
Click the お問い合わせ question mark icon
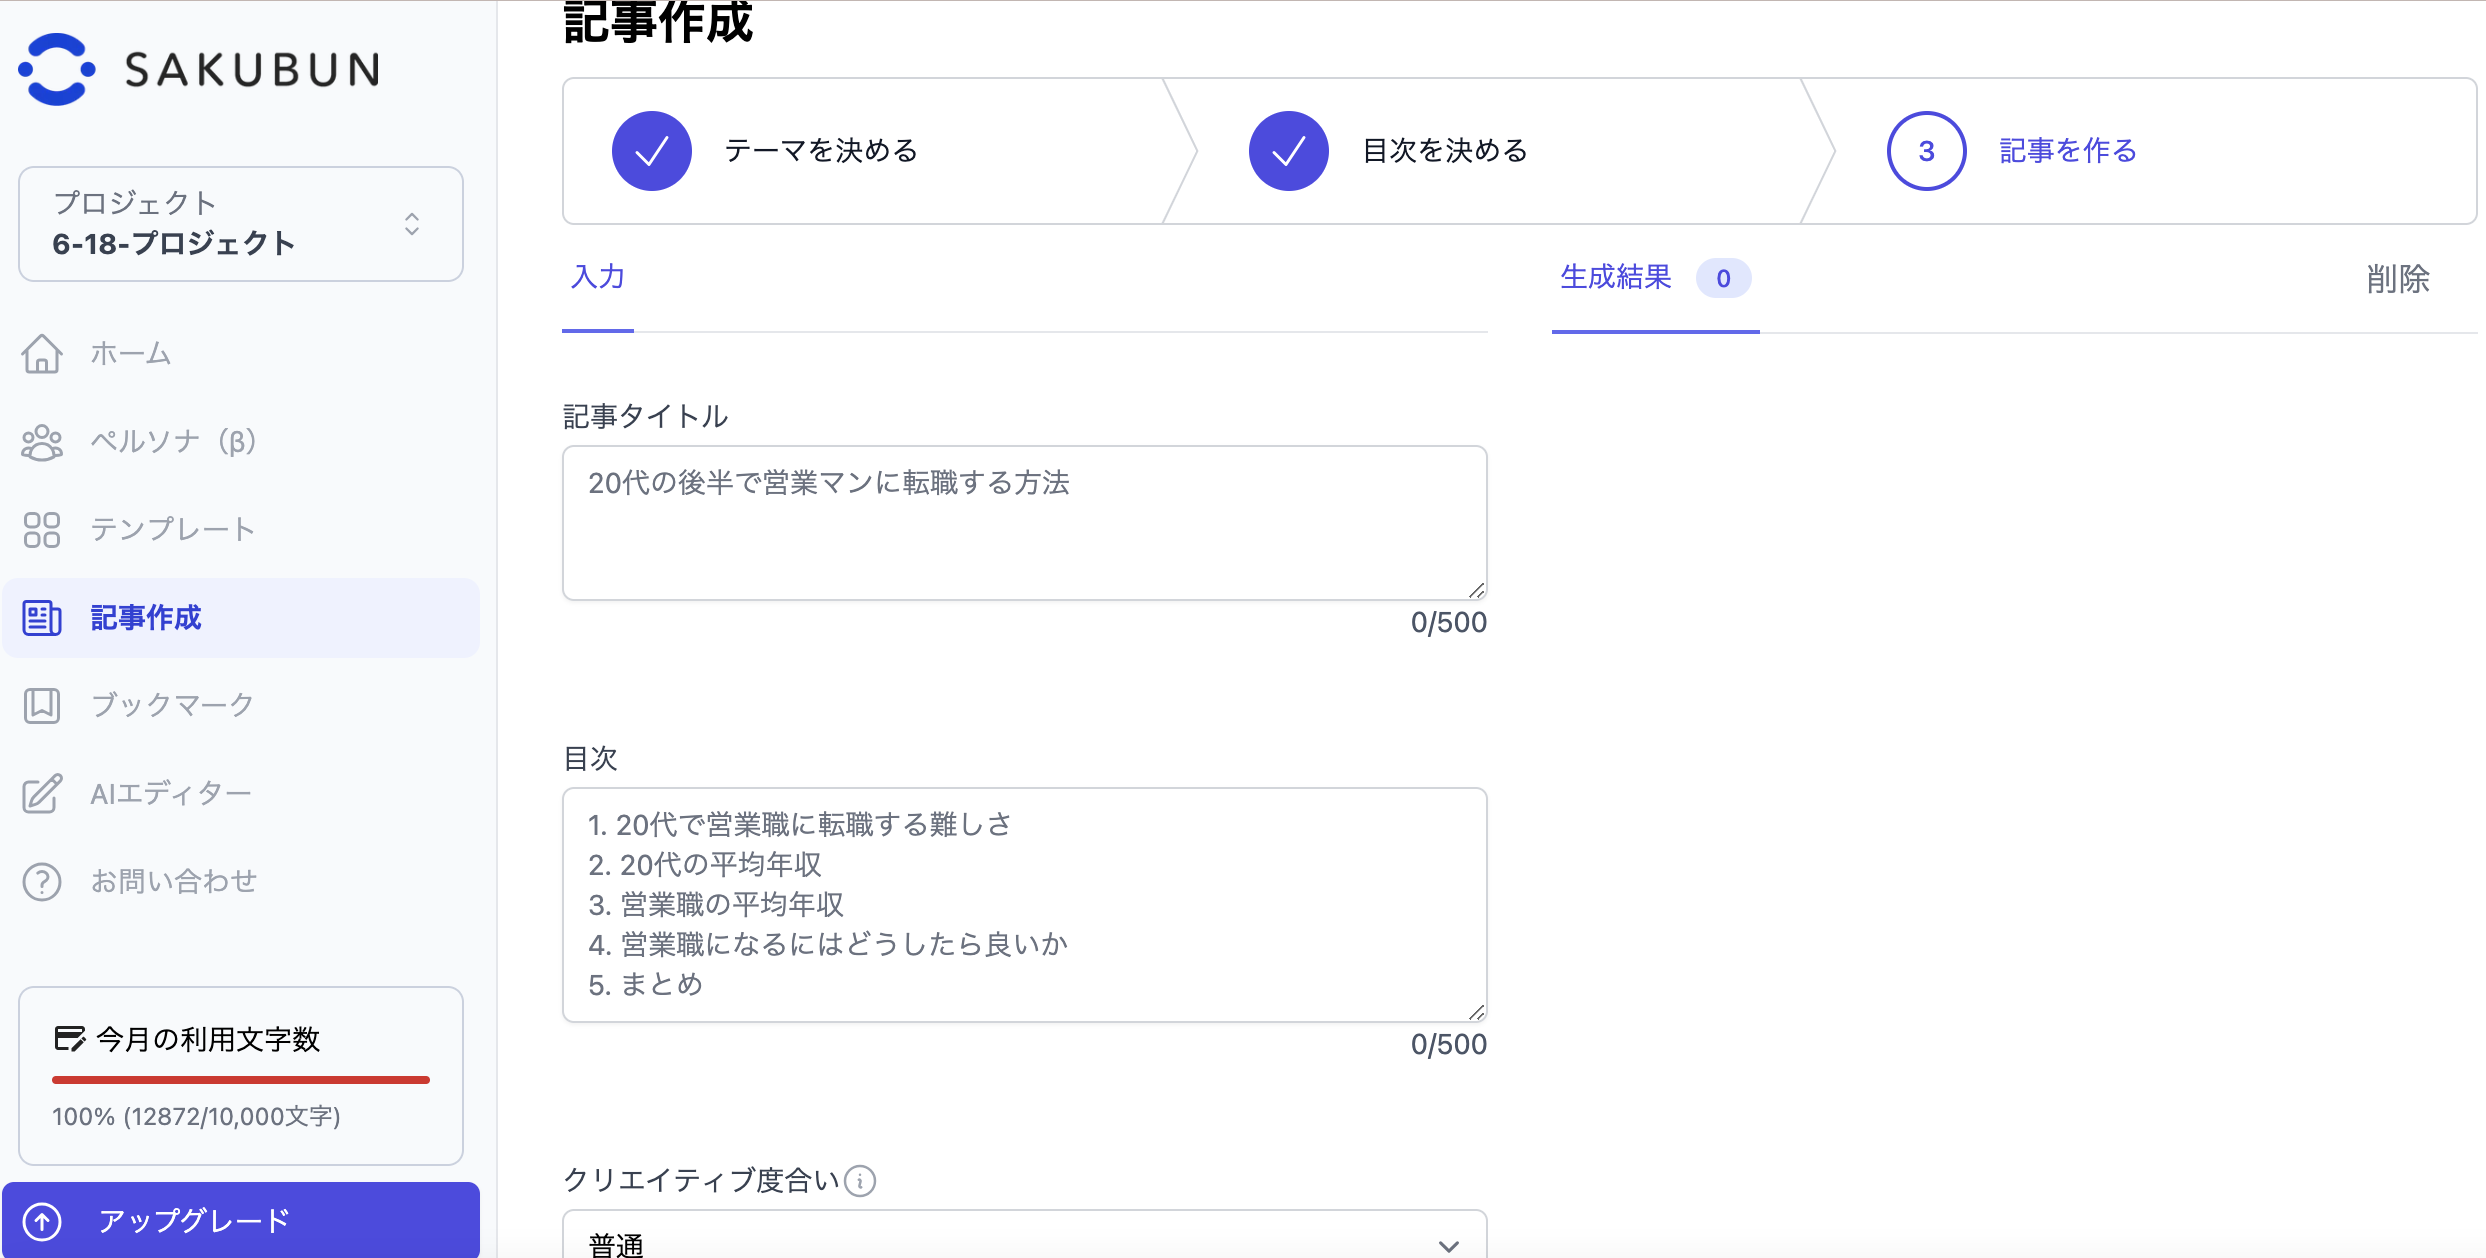[42, 882]
